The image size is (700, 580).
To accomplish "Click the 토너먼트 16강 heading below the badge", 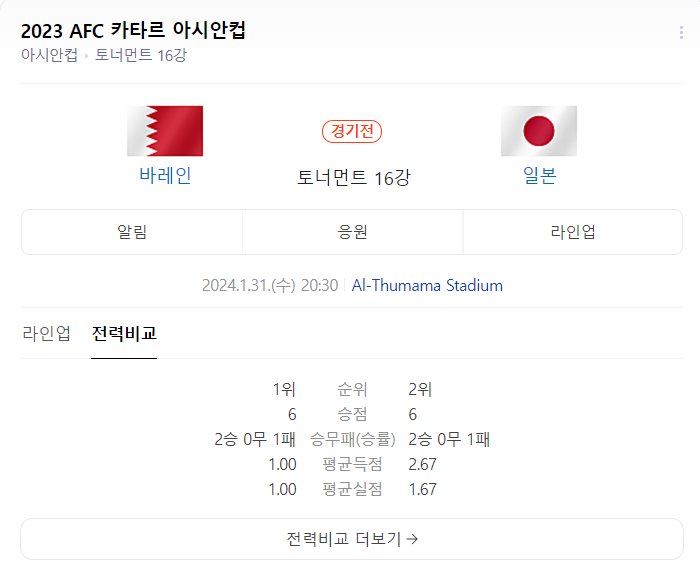I will tap(353, 178).
